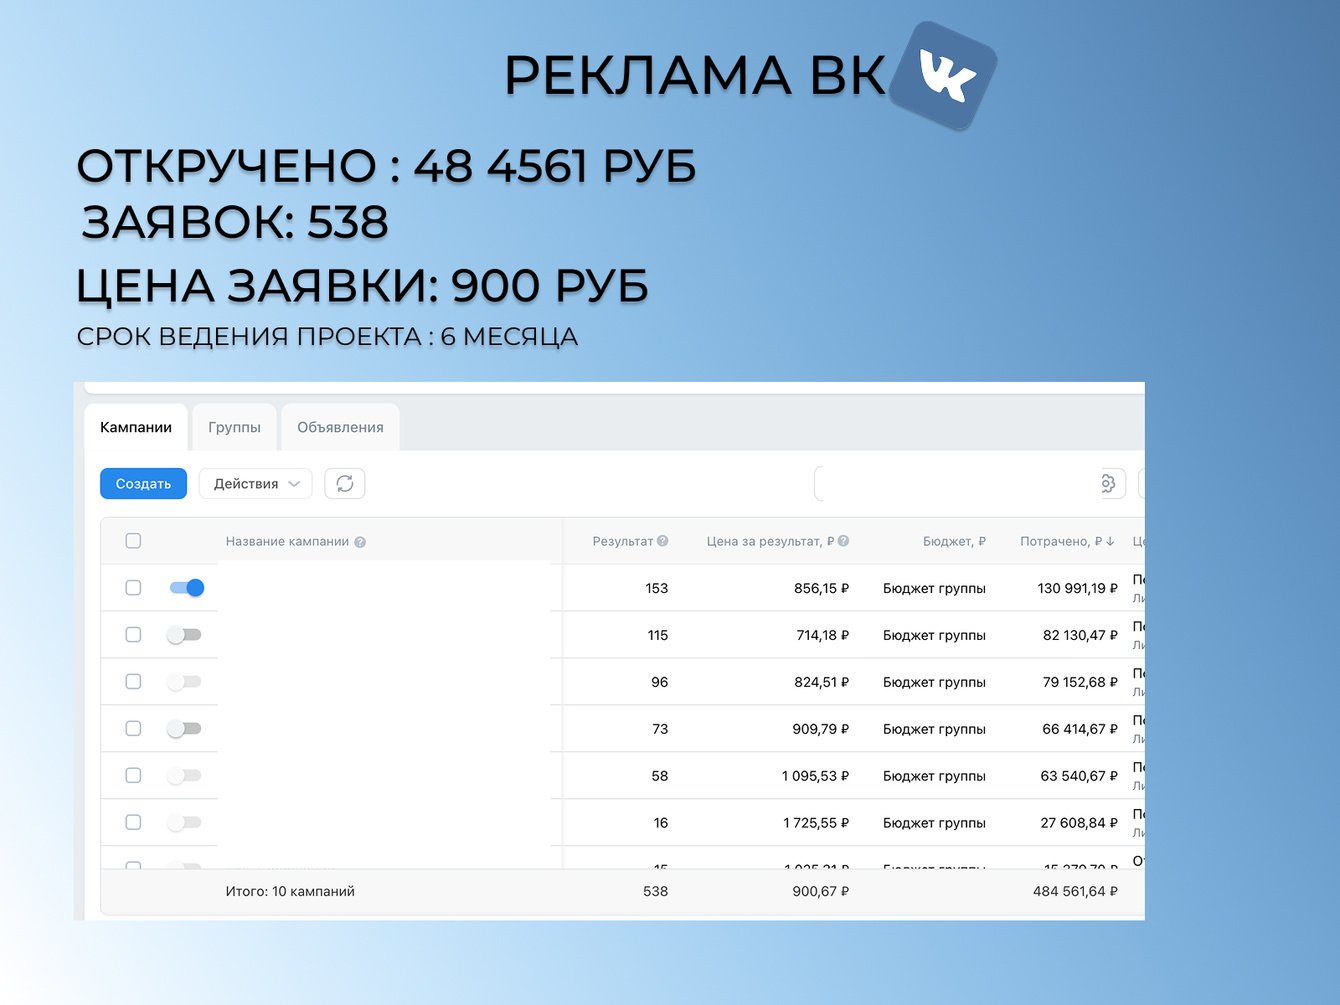
Task: Click the 27 608,84 ₽ spent cell
Action: pos(1079,823)
